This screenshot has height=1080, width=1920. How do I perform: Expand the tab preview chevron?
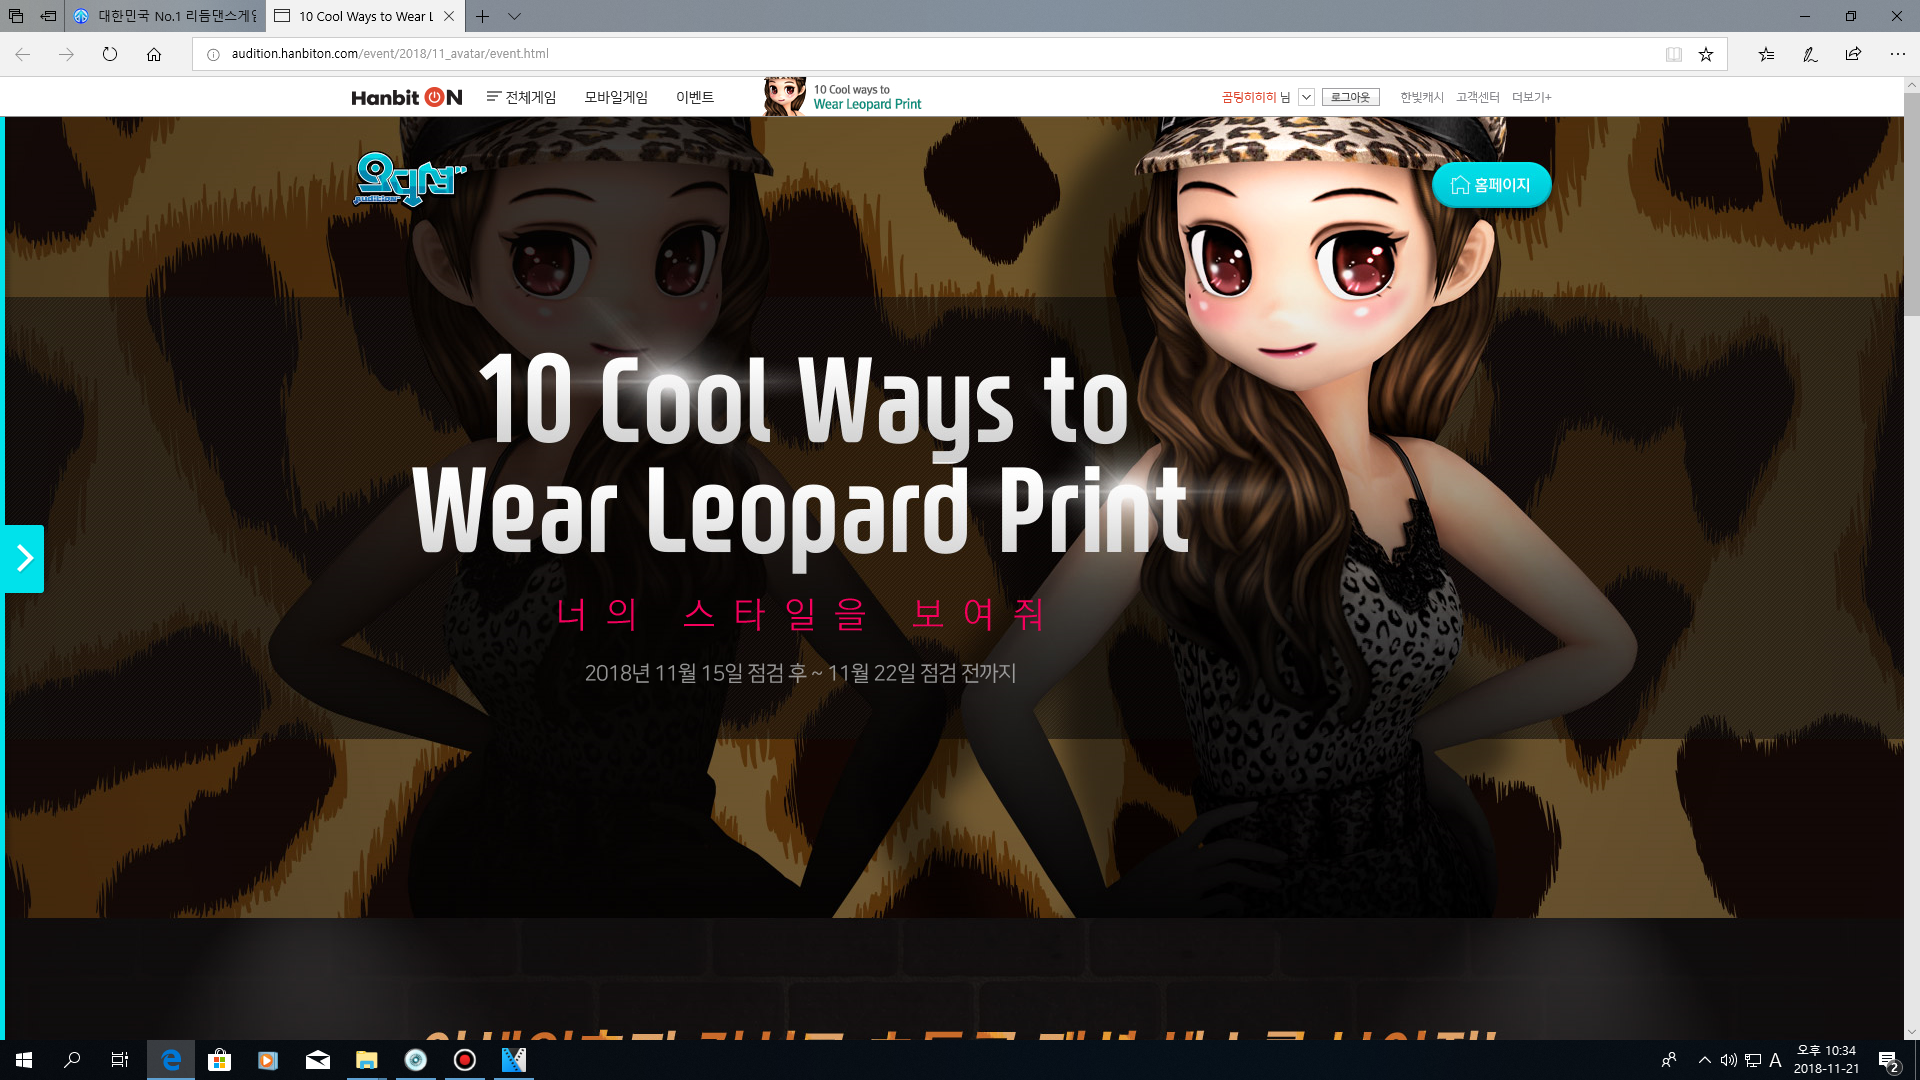514,16
